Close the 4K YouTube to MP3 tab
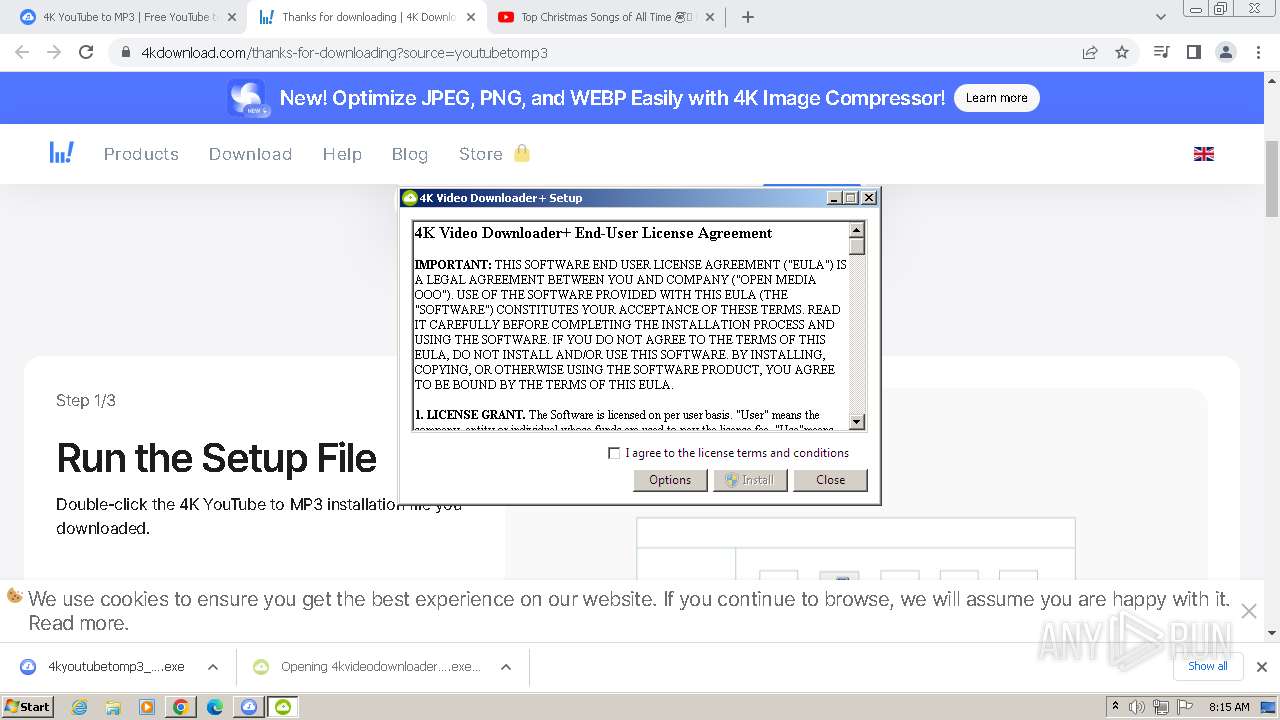Image resolution: width=1280 pixels, height=720 pixels. click(x=231, y=17)
